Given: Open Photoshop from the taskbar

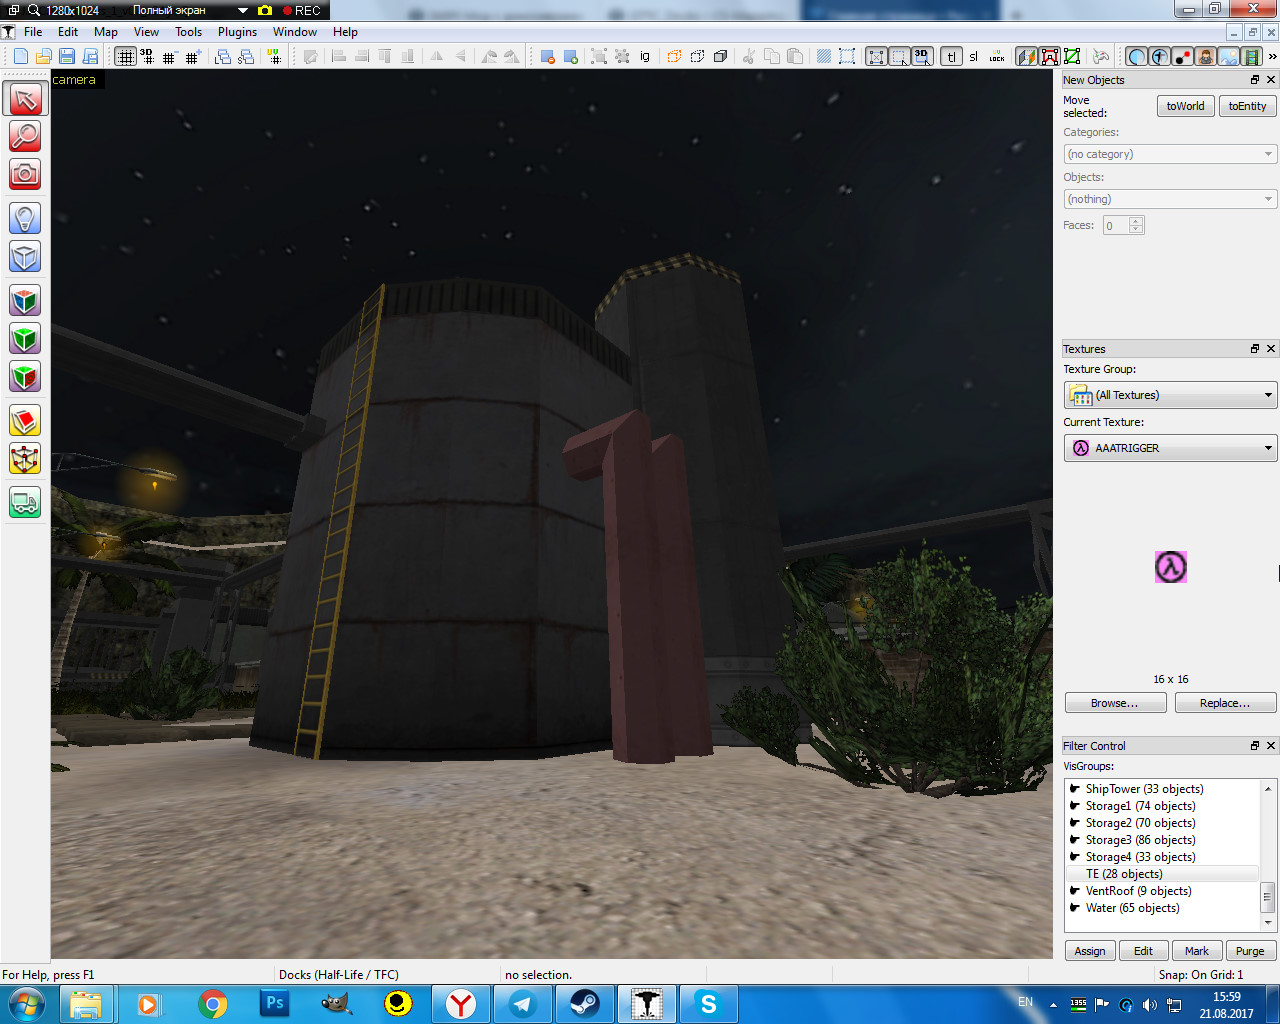Looking at the screenshot, I should [275, 1004].
